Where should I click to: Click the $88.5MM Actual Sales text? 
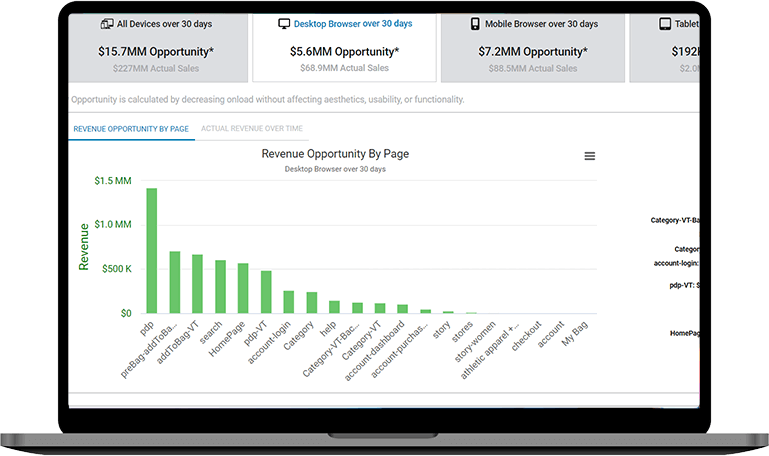[533, 68]
